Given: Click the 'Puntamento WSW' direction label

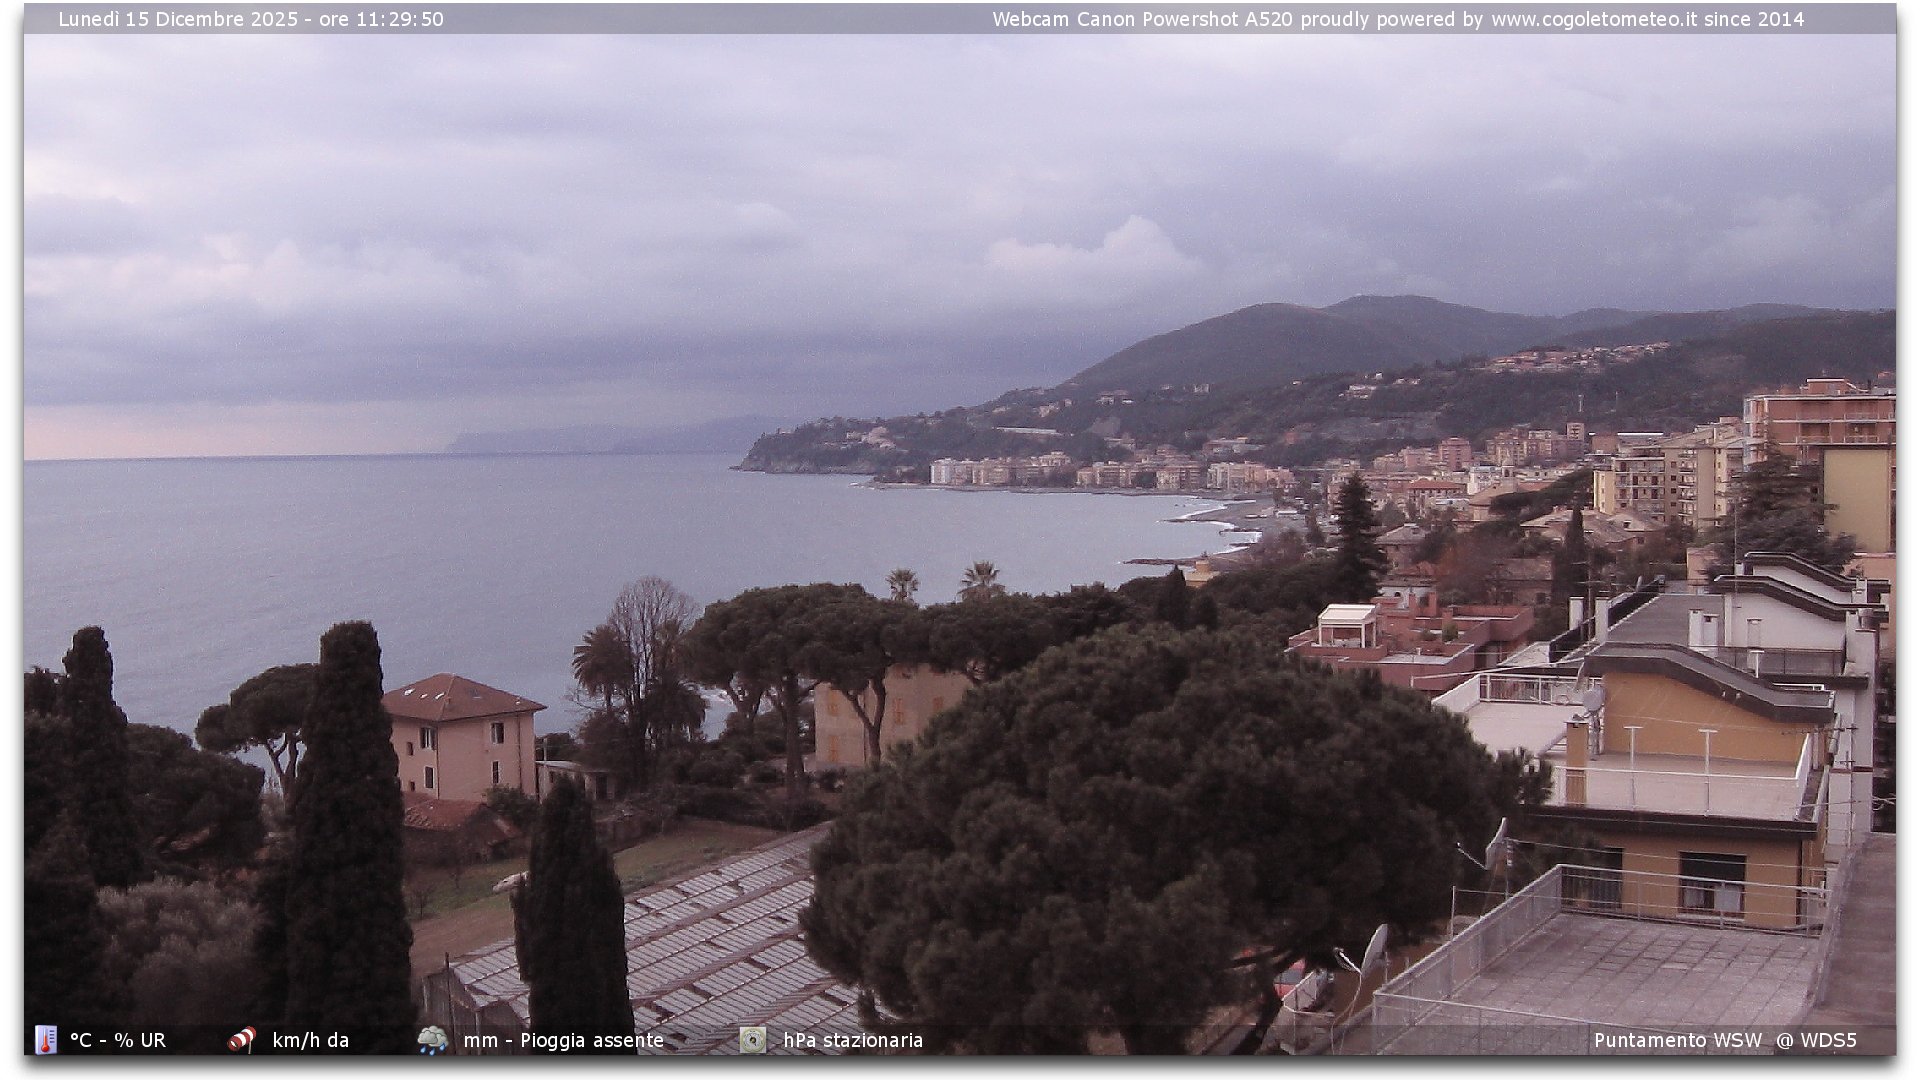Looking at the screenshot, I should pyautogui.click(x=1677, y=1040).
